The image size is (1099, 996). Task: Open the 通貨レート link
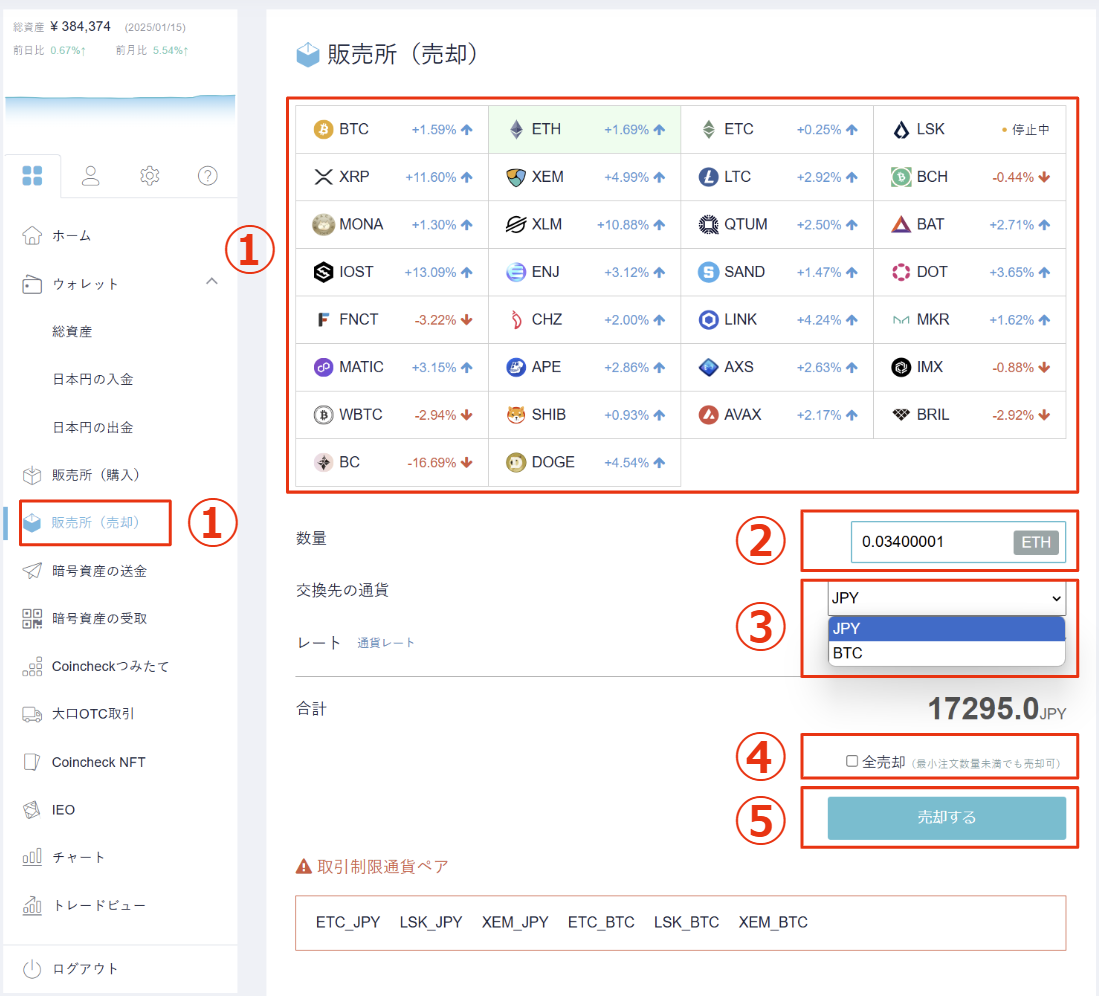(x=385, y=643)
